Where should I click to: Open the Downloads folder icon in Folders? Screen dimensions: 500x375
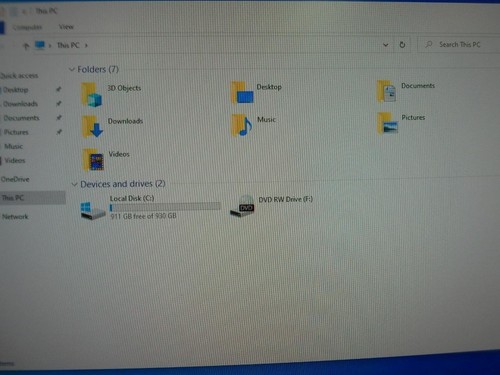pos(93,127)
